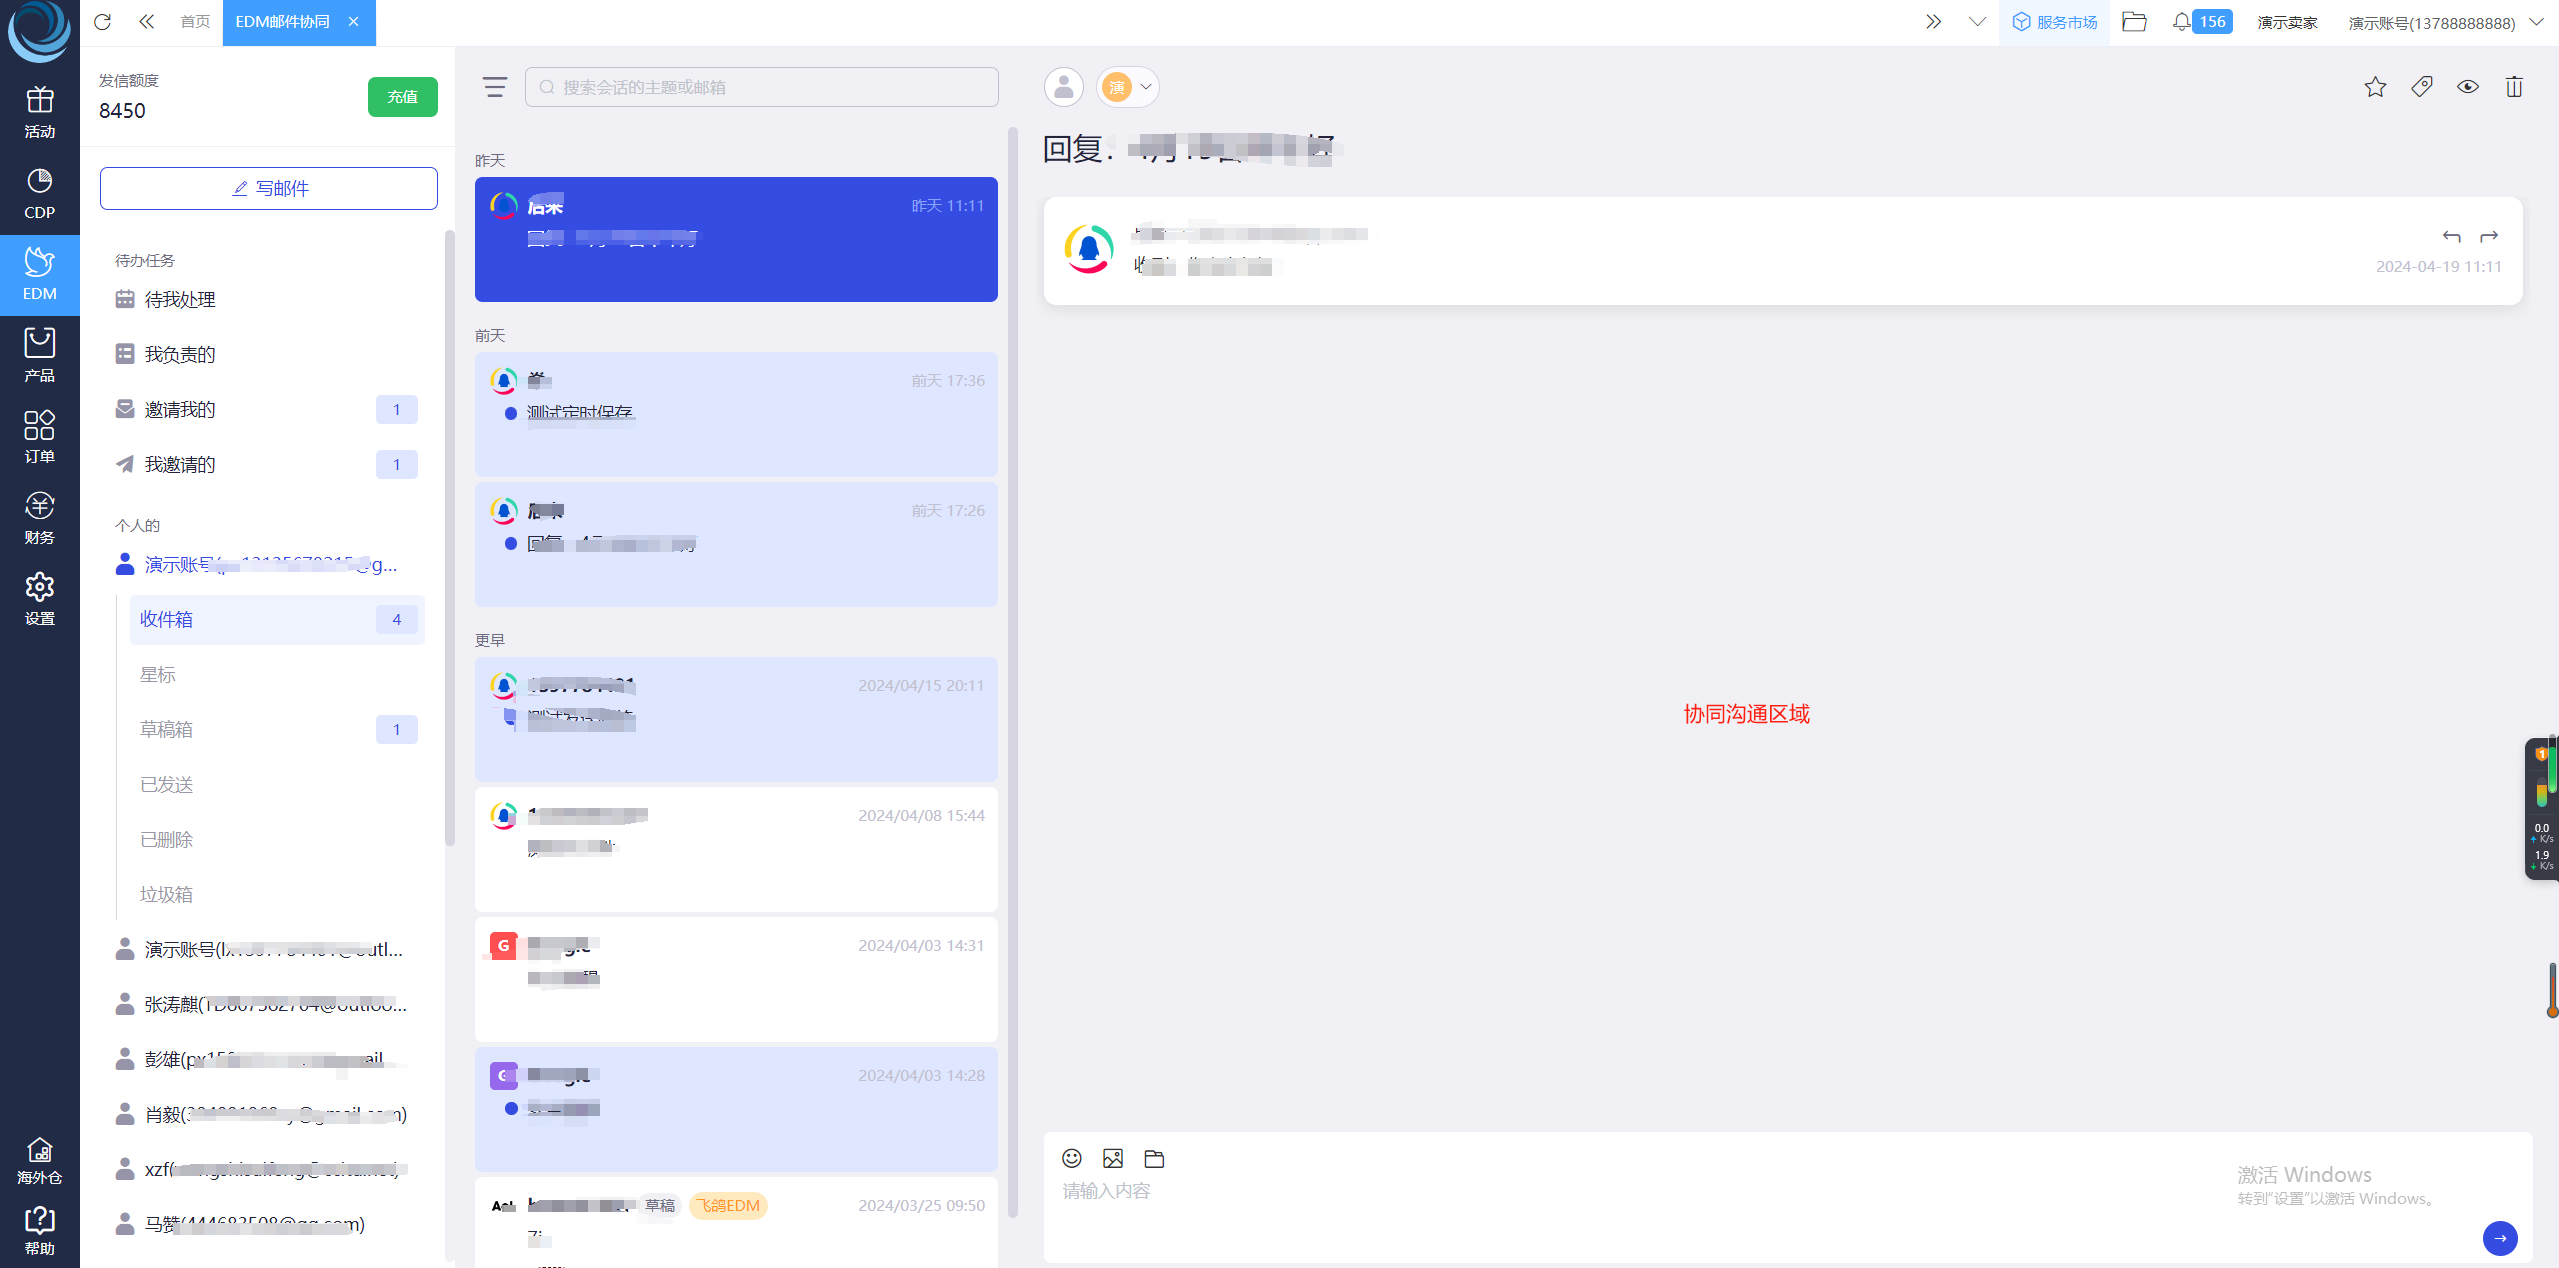Open 我负责的 tasks
Viewport: 2559px width, 1268px height.
[269, 355]
